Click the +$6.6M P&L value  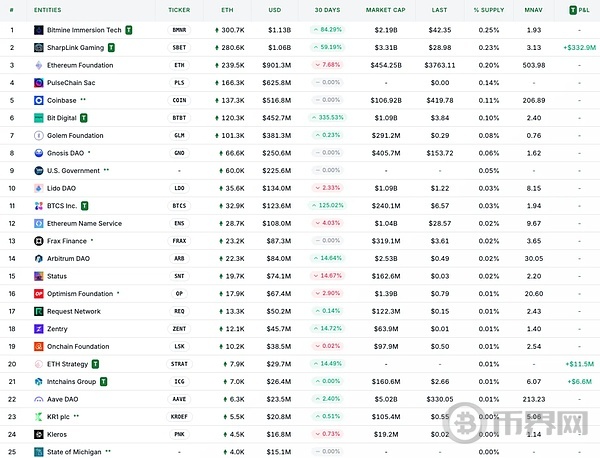580,381
